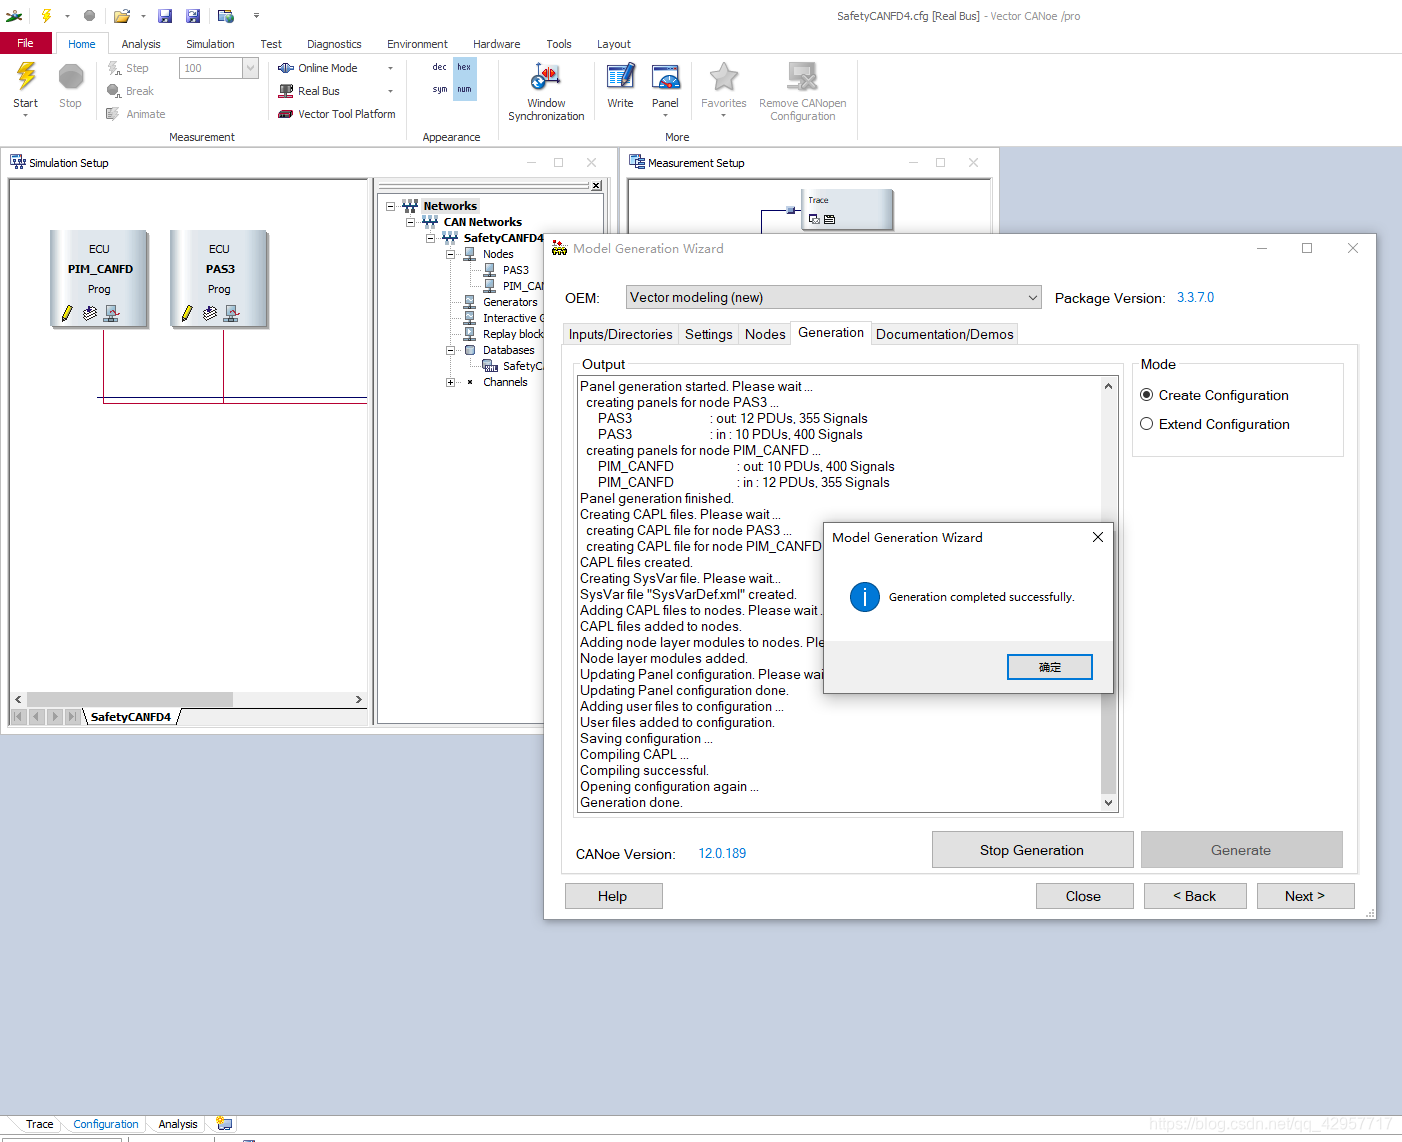
Task: Toggle num numeric display
Action: coord(464,89)
